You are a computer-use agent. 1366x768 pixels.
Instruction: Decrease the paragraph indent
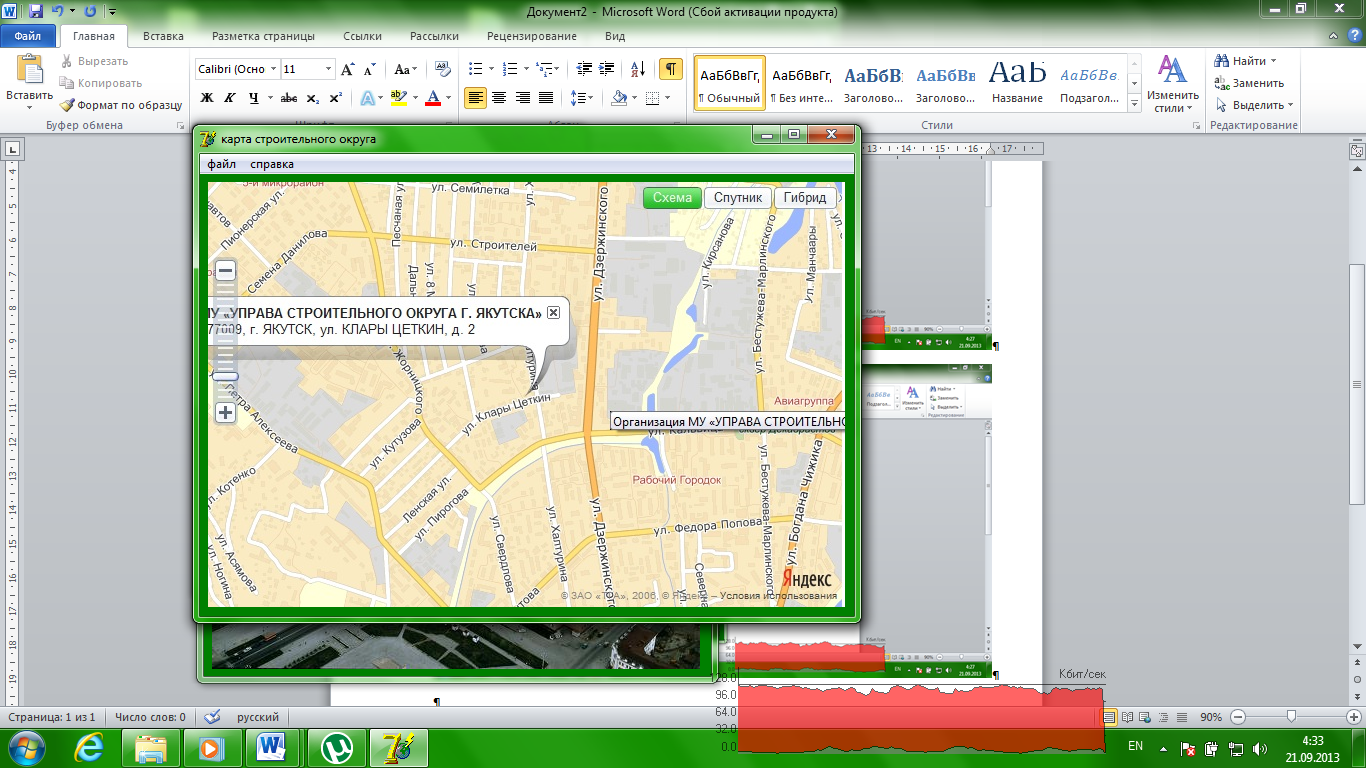click(584, 69)
